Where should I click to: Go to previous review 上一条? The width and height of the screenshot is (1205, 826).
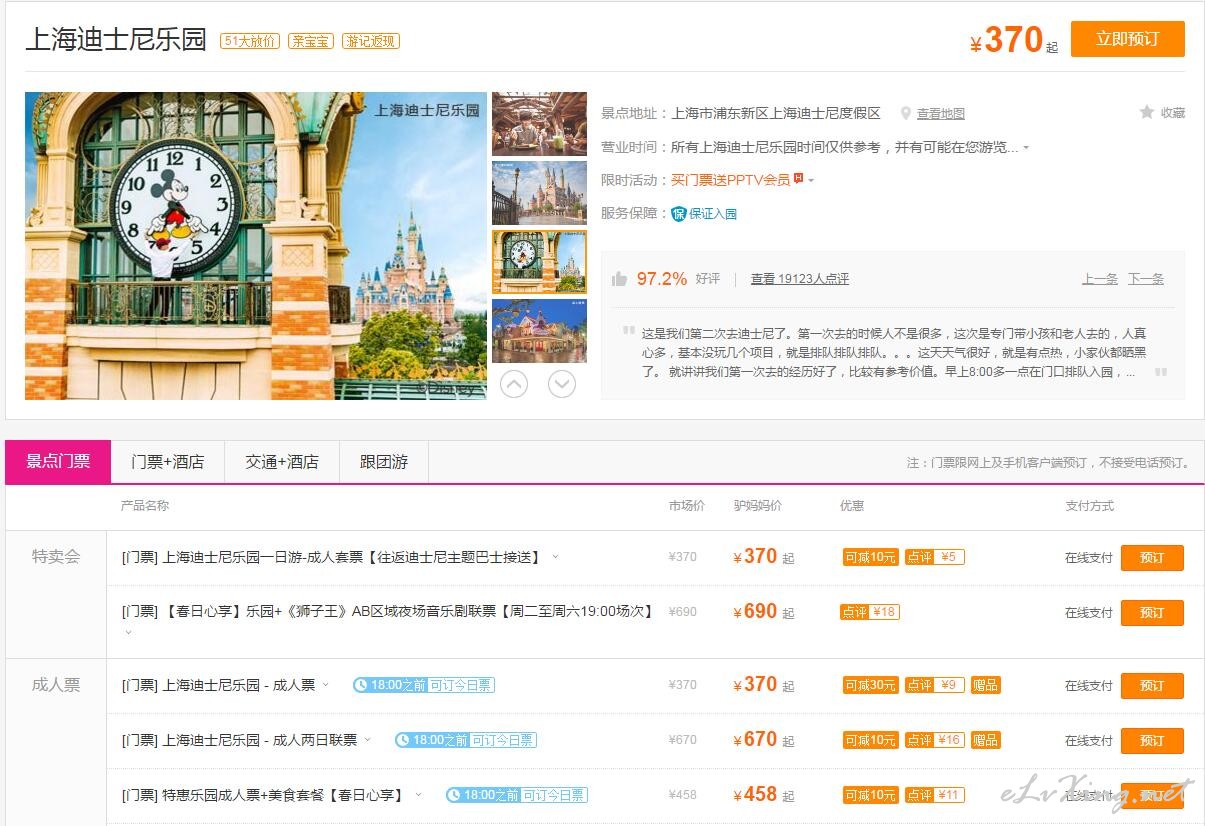coord(1100,279)
